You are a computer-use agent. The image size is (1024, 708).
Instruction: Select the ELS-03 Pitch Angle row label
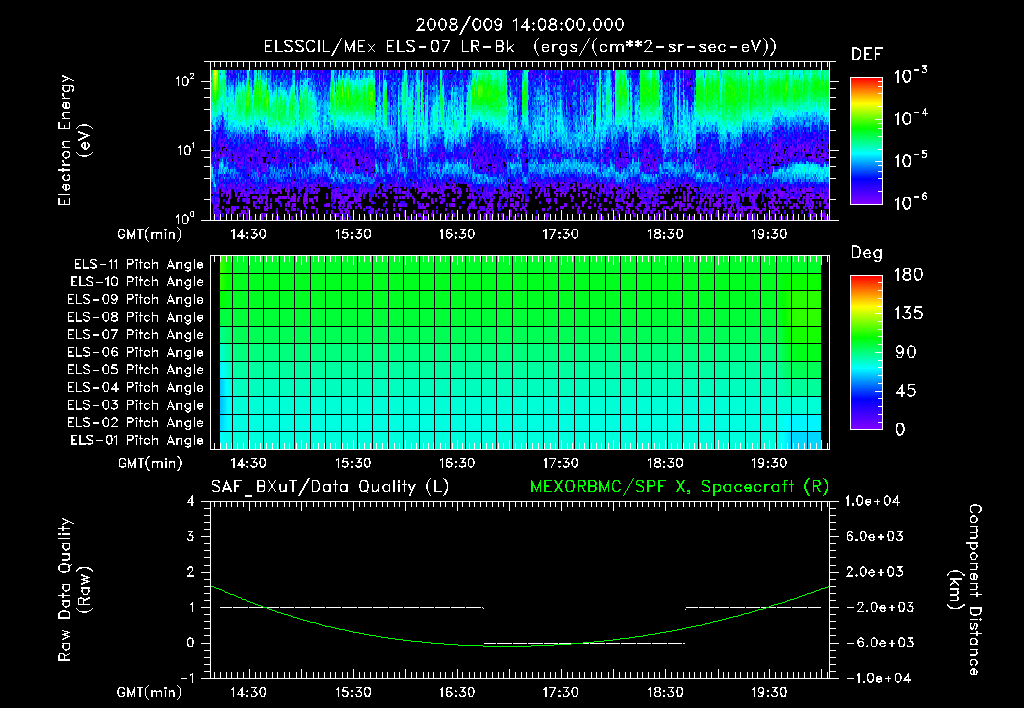[x=136, y=405]
